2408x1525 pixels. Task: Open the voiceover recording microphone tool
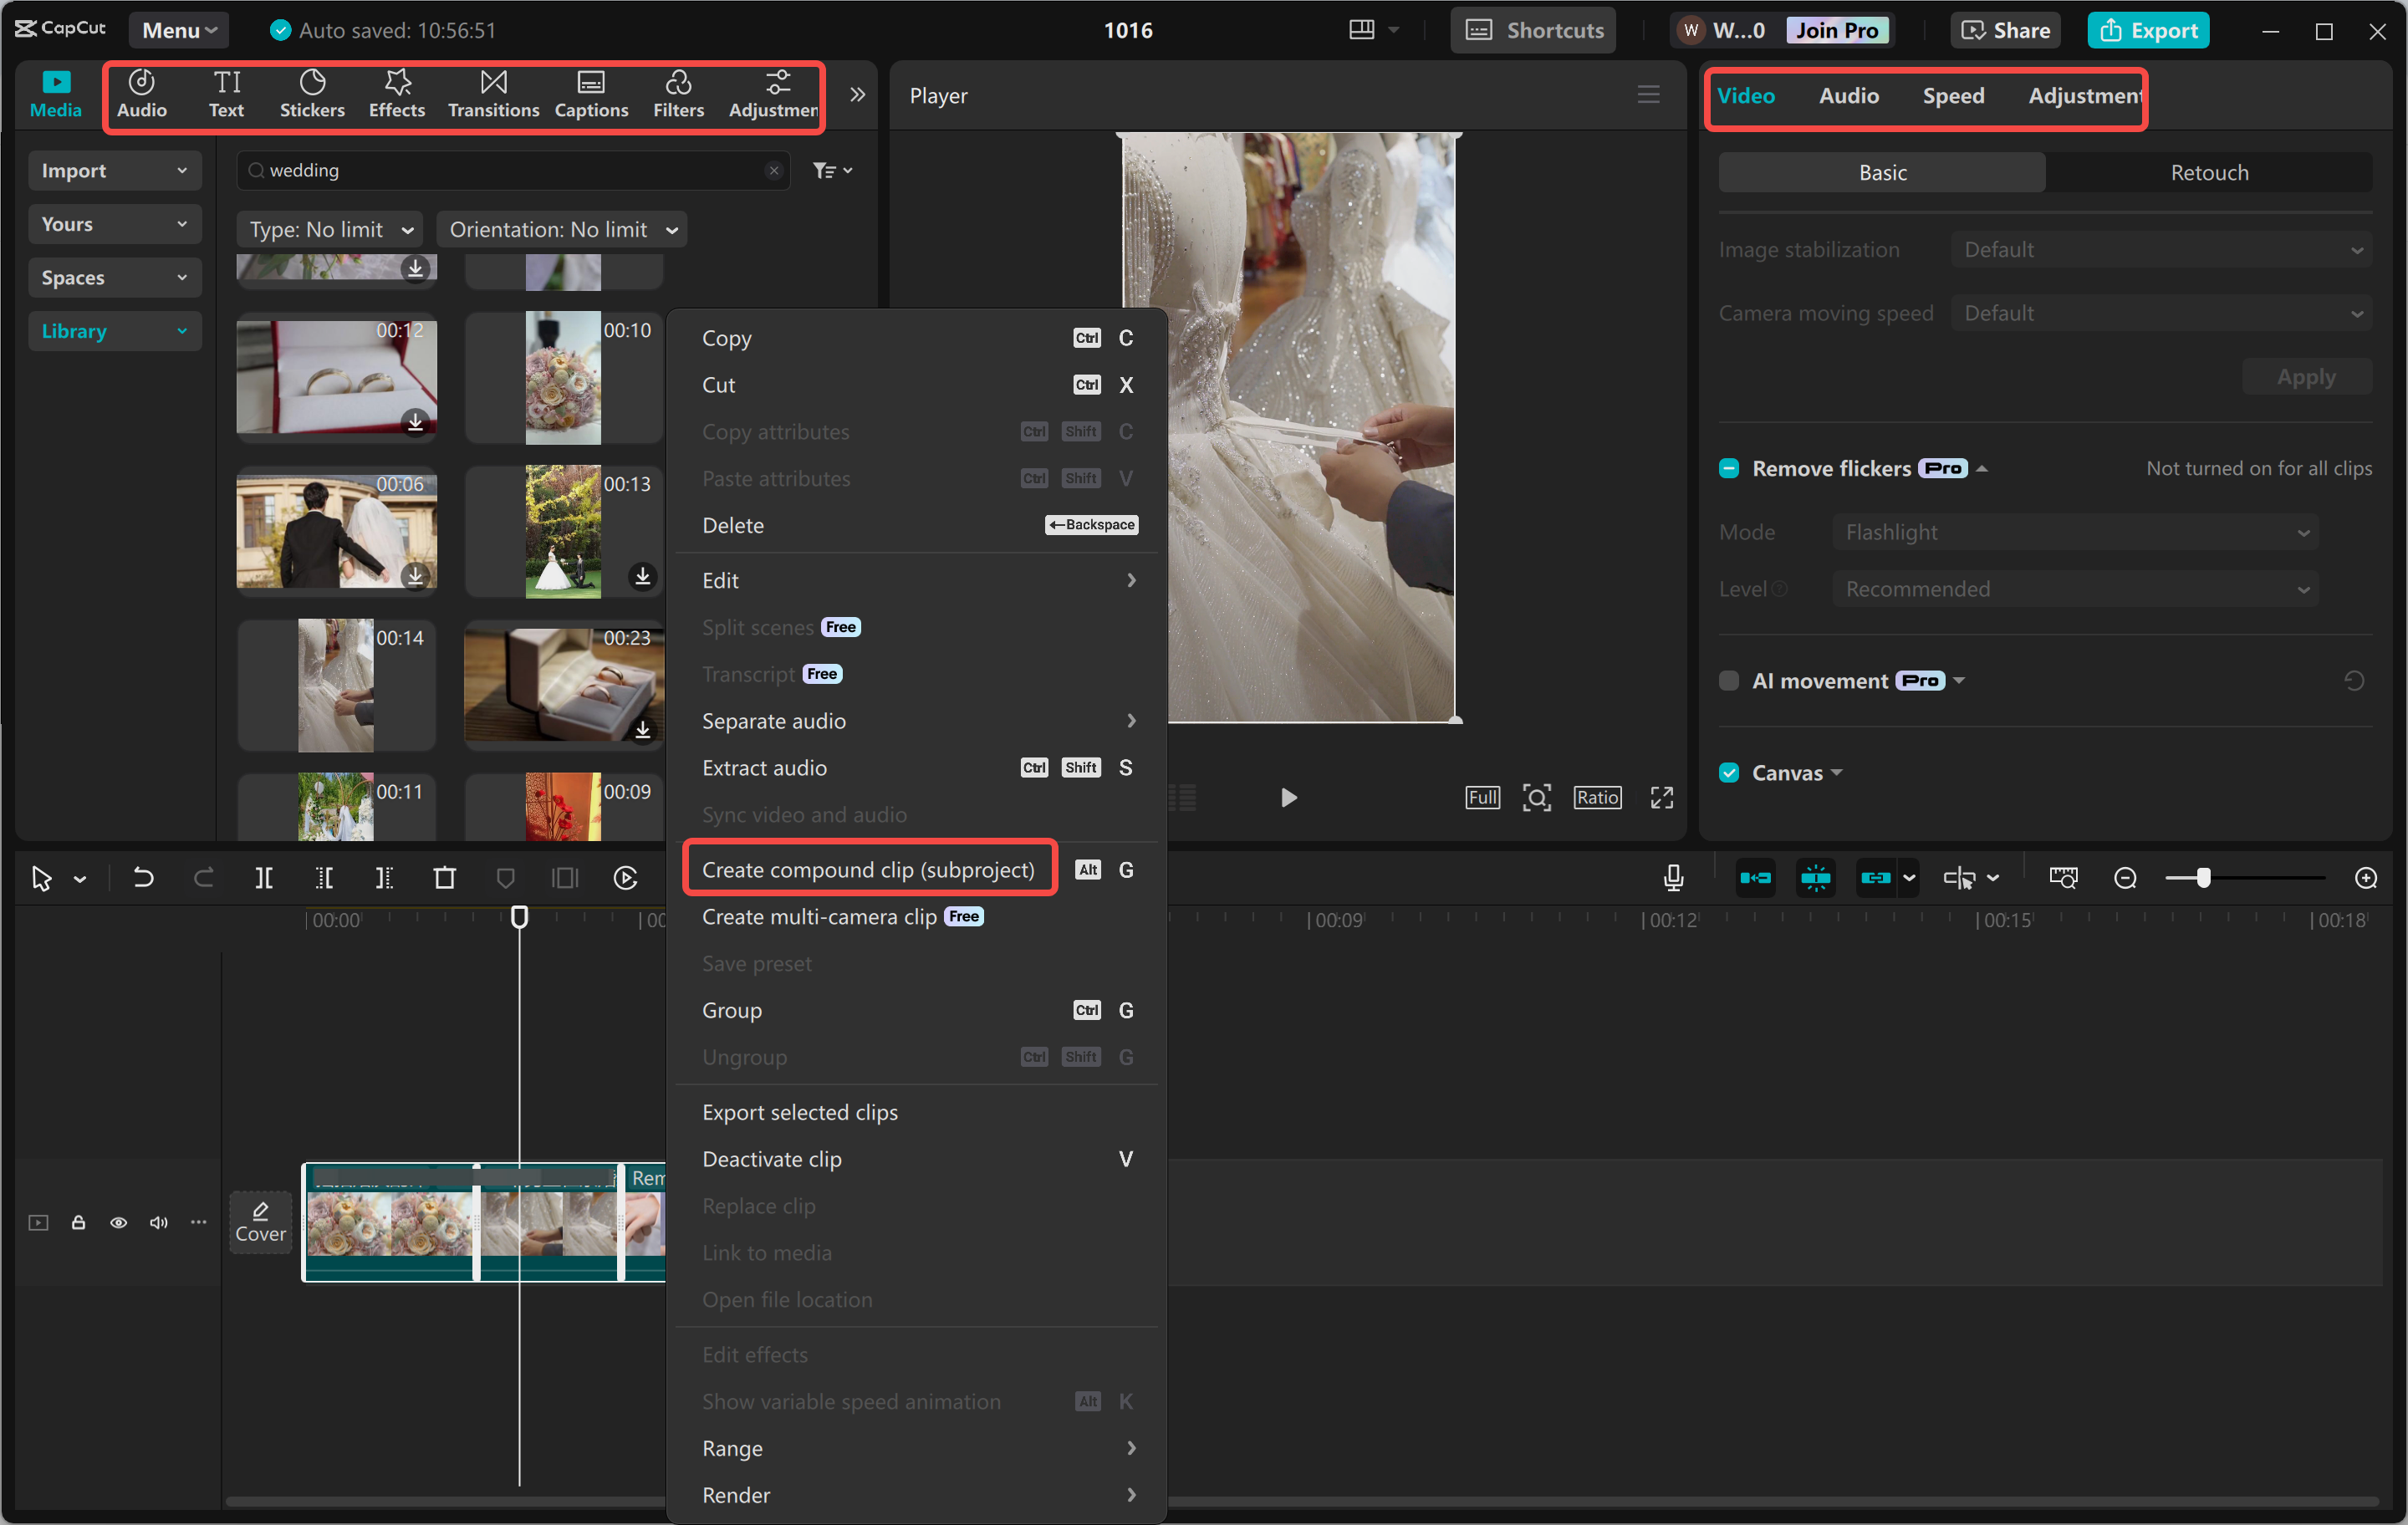[1673, 877]
